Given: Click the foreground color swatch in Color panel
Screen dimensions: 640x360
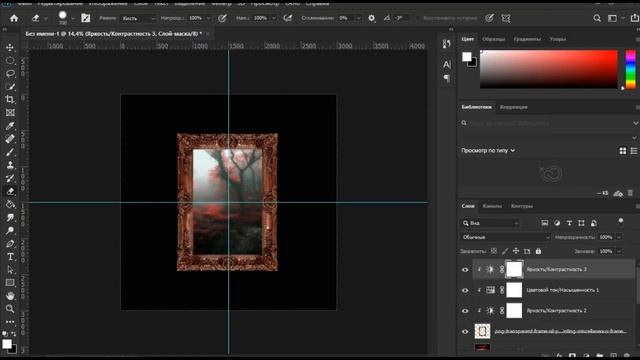Looking at the screenshot, I should 467,57.
